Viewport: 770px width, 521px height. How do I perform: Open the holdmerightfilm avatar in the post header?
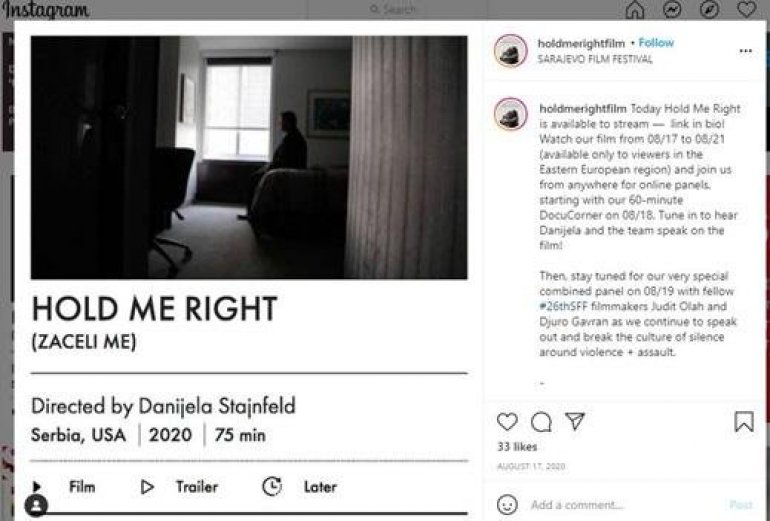pos(511,51)
